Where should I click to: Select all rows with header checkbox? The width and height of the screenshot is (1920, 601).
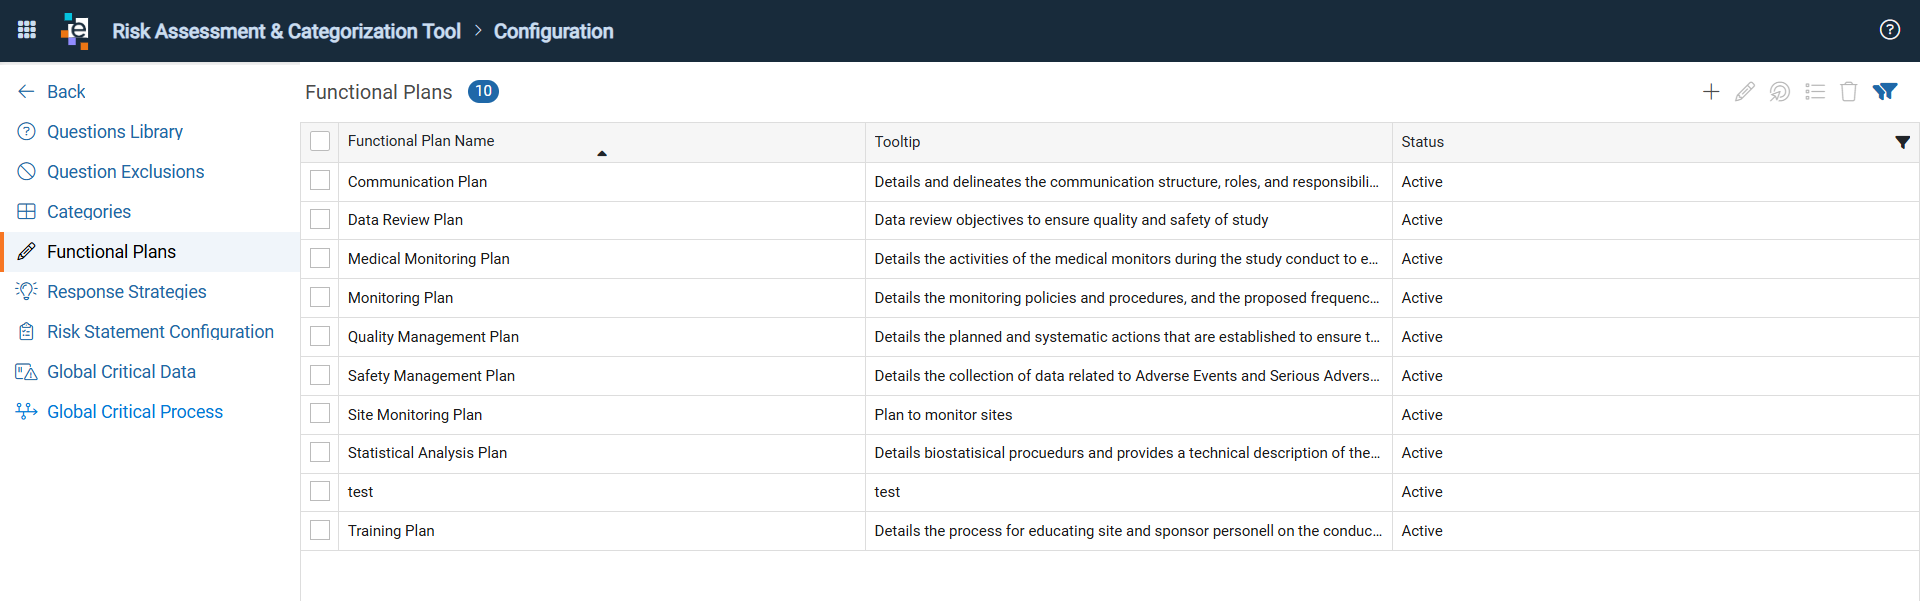320,141
